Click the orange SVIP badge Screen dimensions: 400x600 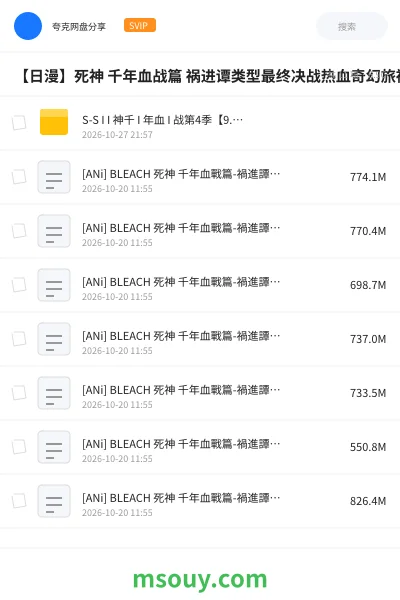pos(140,25)
